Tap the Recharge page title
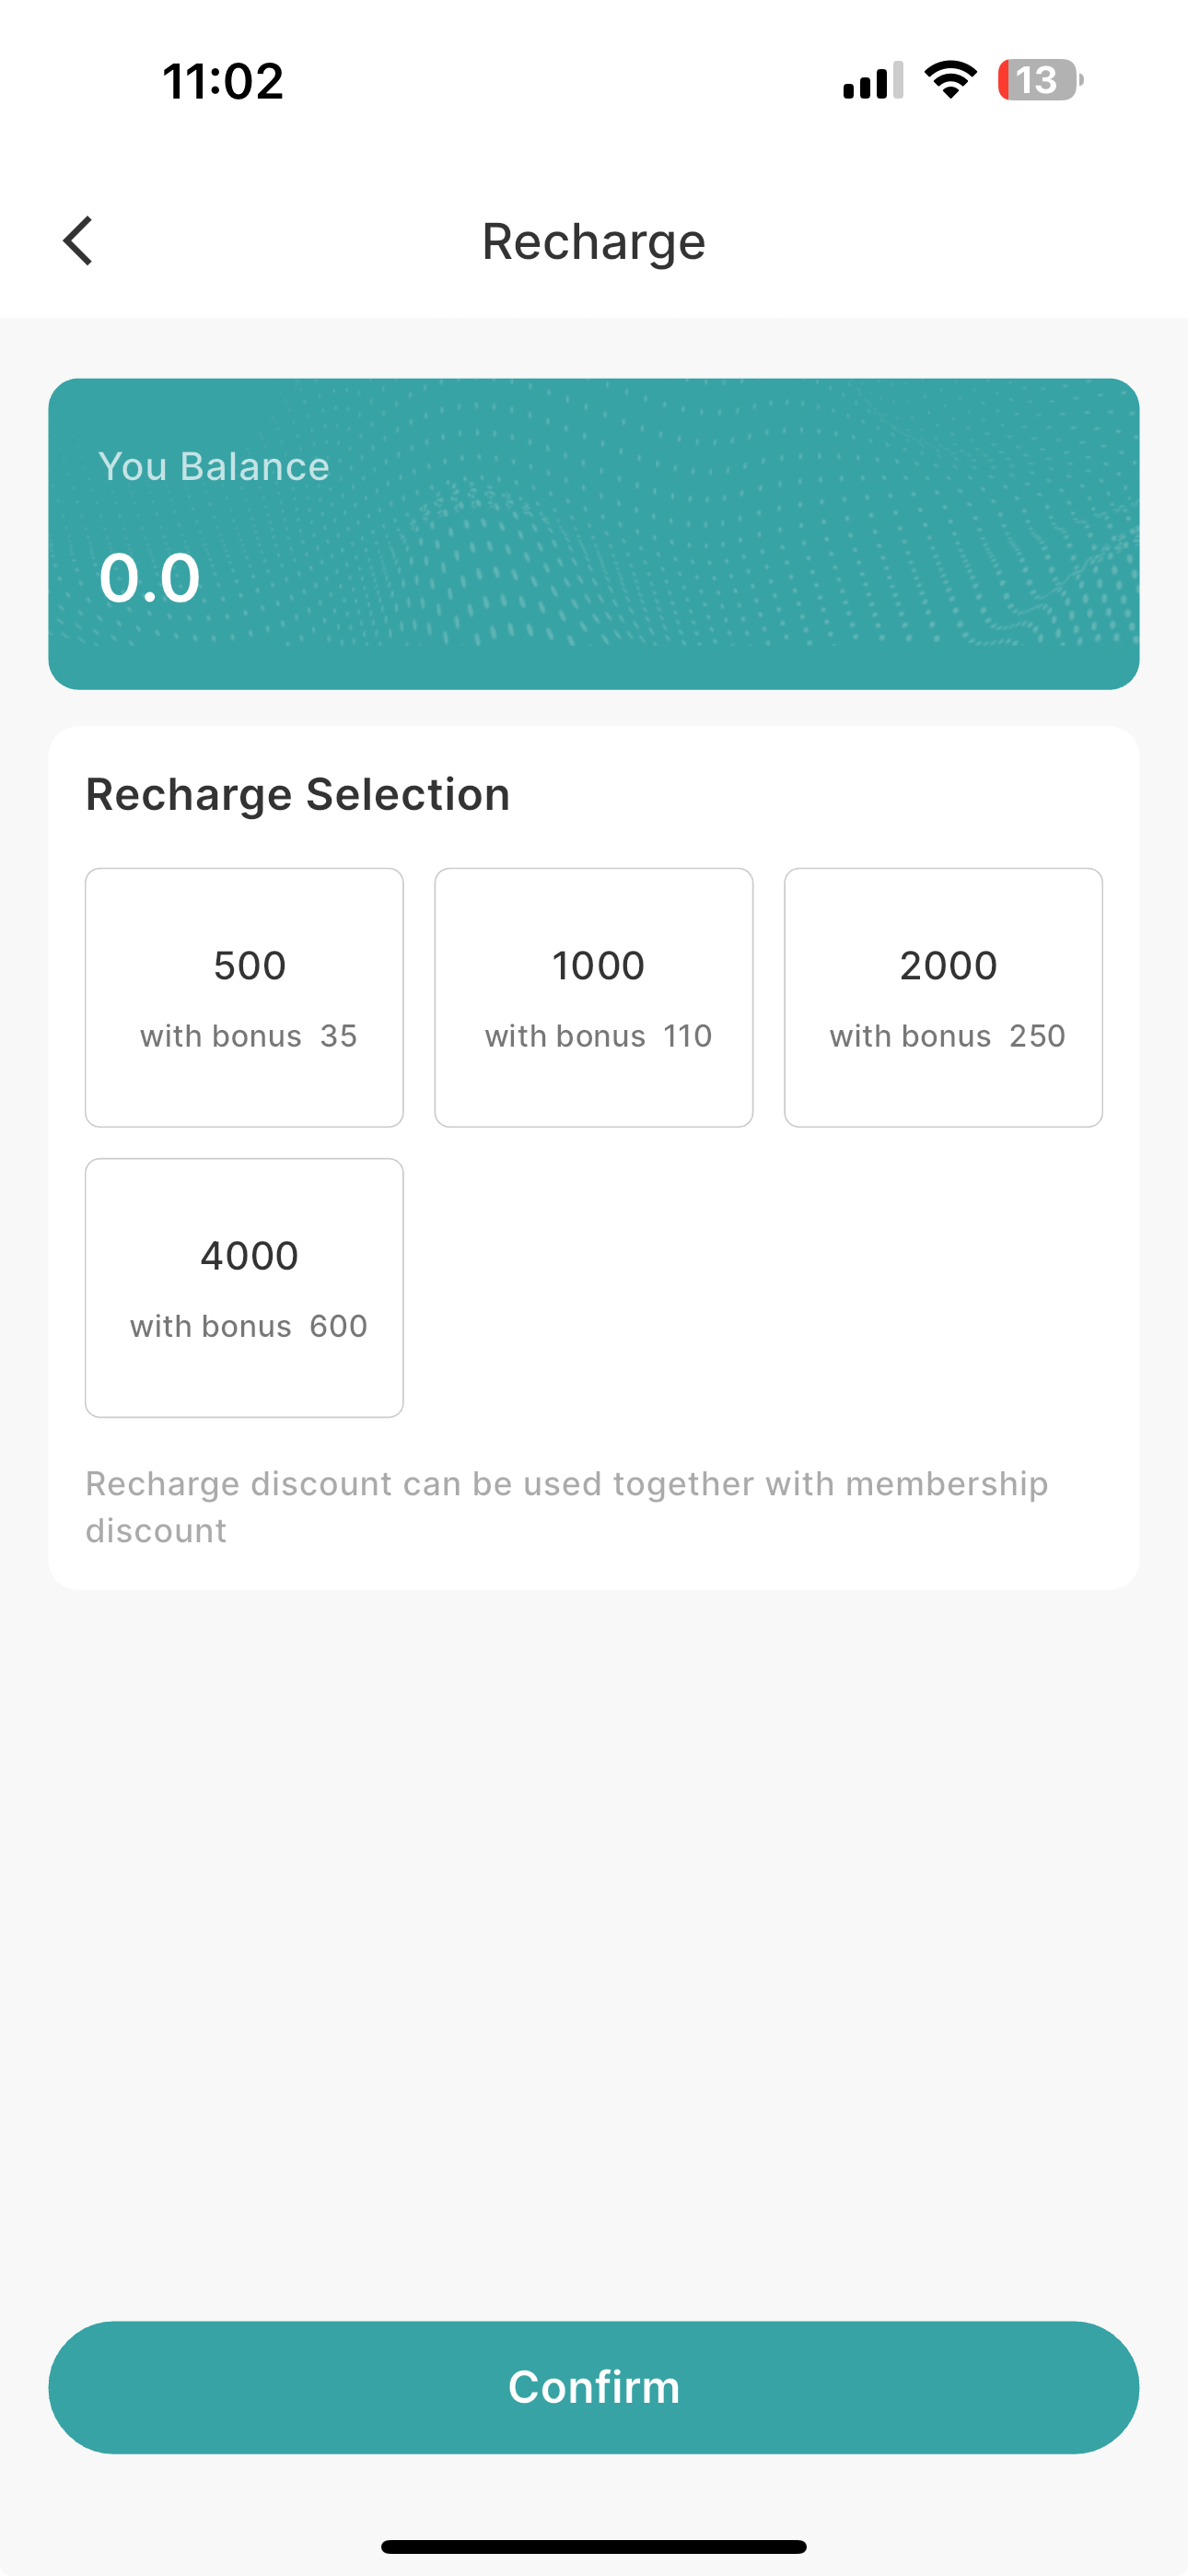 point(594,242)
